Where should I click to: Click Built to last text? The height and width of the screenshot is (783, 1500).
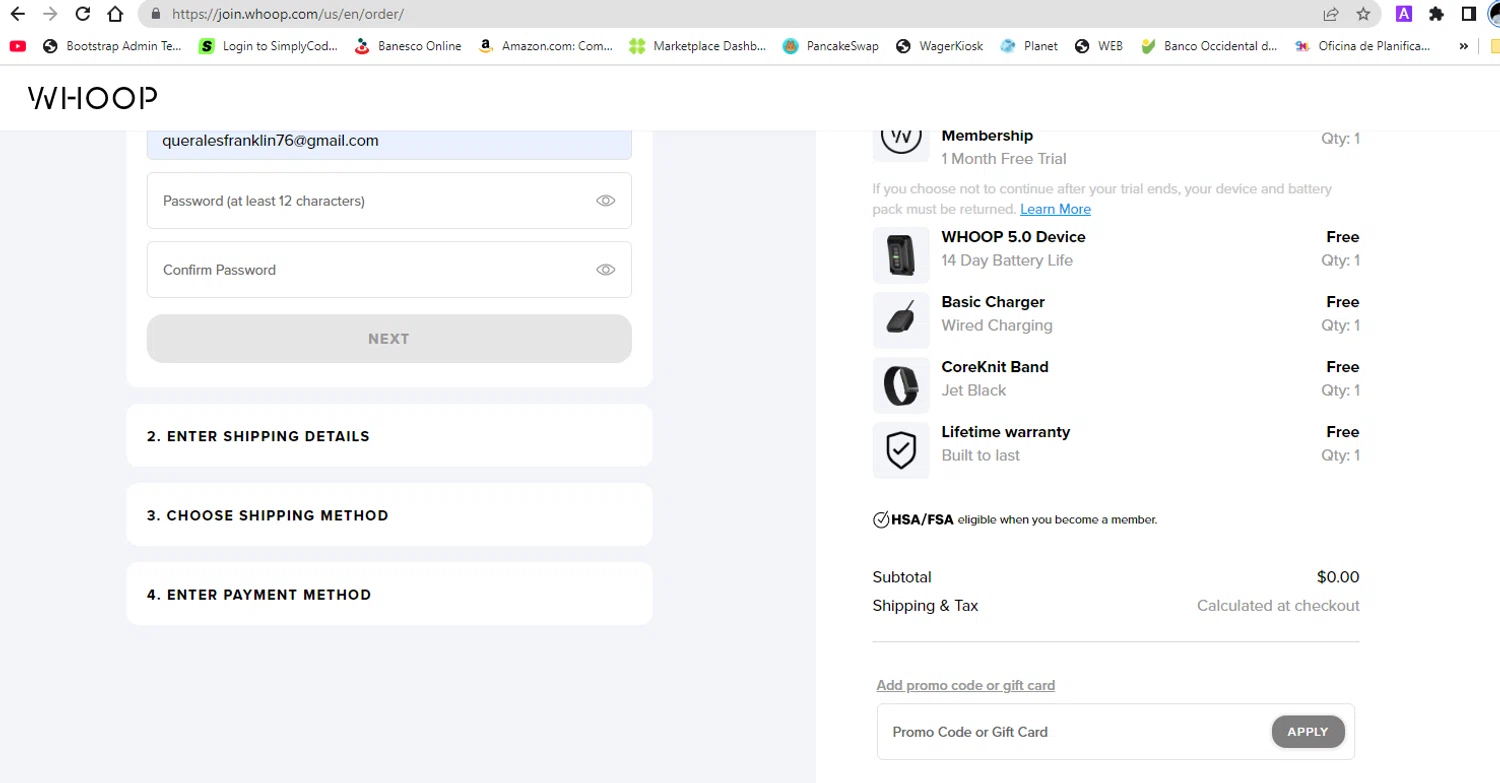tap(981, 456)
